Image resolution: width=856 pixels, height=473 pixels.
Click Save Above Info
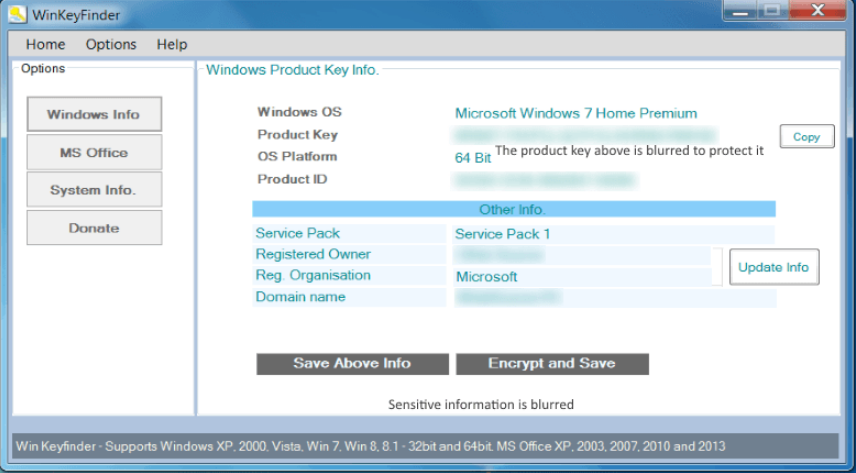(x=353, y=364)
